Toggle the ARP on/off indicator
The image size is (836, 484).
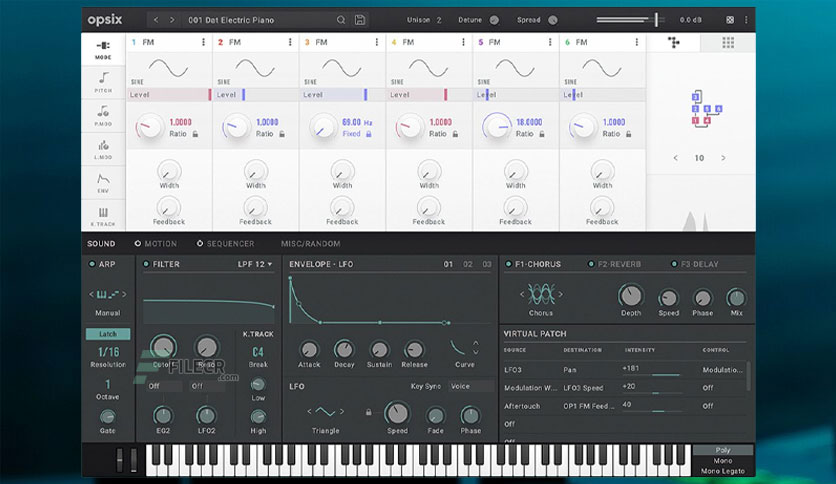[92, 264]
